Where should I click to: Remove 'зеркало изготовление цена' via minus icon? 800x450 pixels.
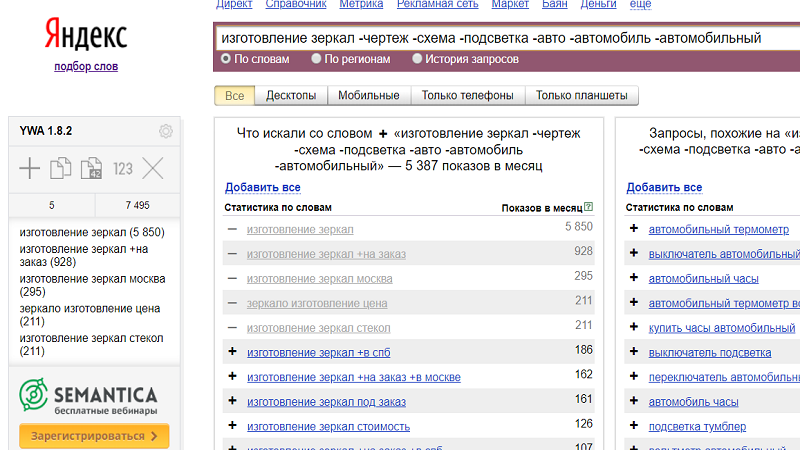click(232, 303)
